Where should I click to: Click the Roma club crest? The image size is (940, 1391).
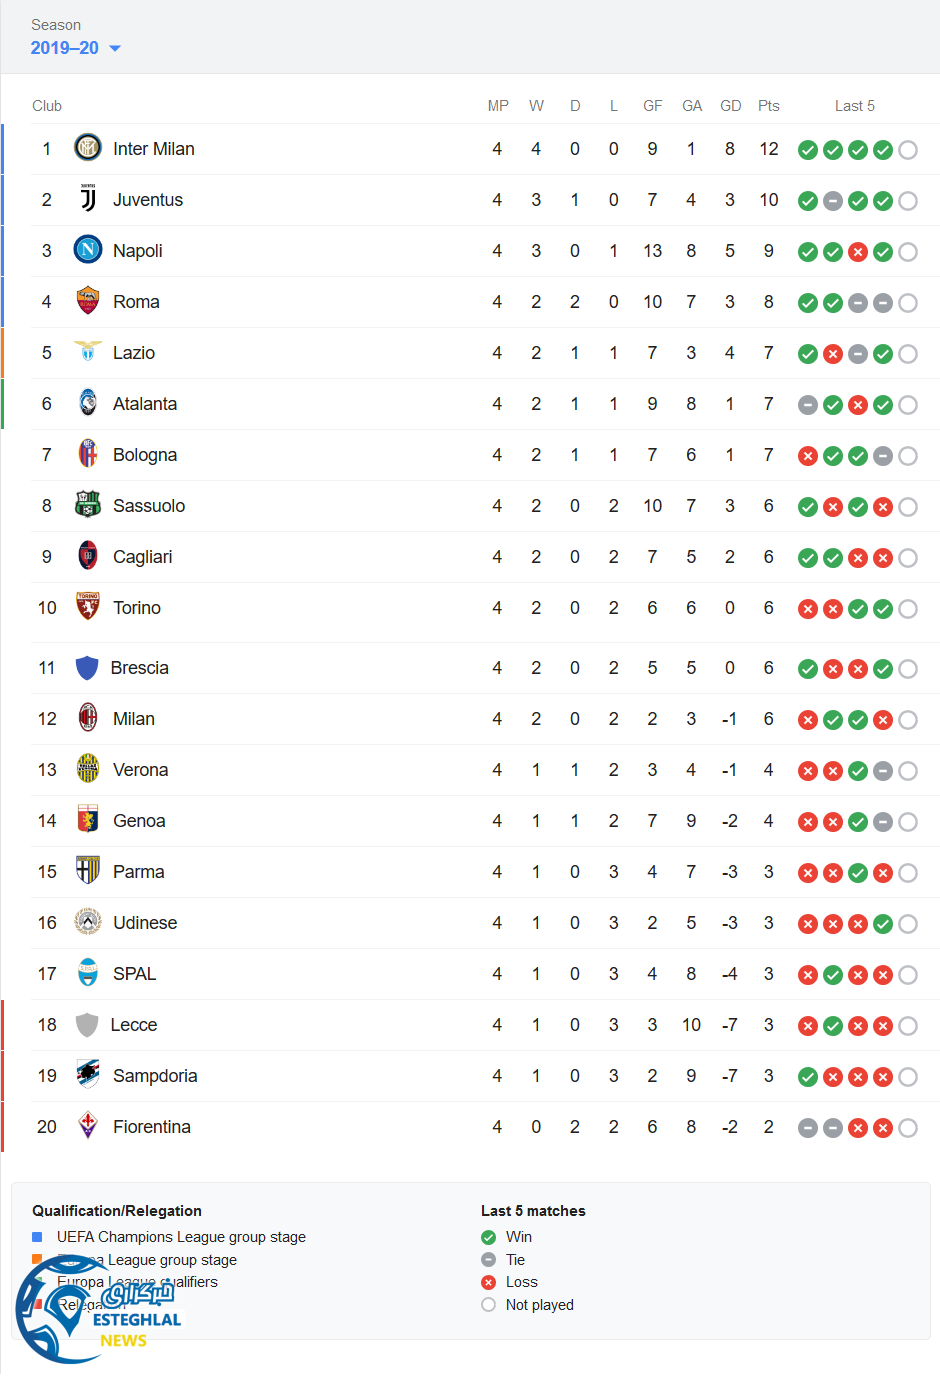tap(88, 301)
